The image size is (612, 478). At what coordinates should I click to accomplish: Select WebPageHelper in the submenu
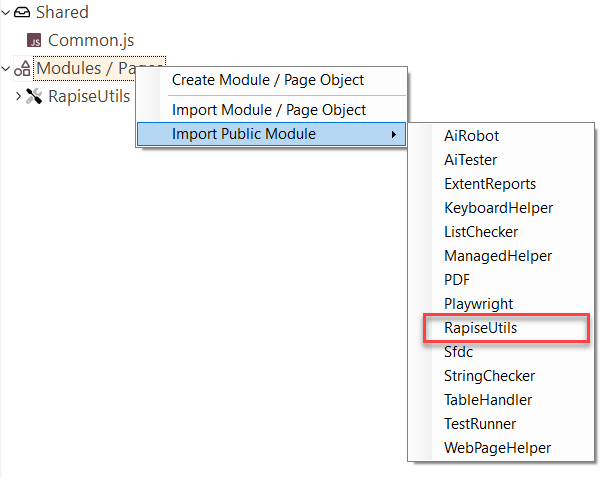point(497,447)
